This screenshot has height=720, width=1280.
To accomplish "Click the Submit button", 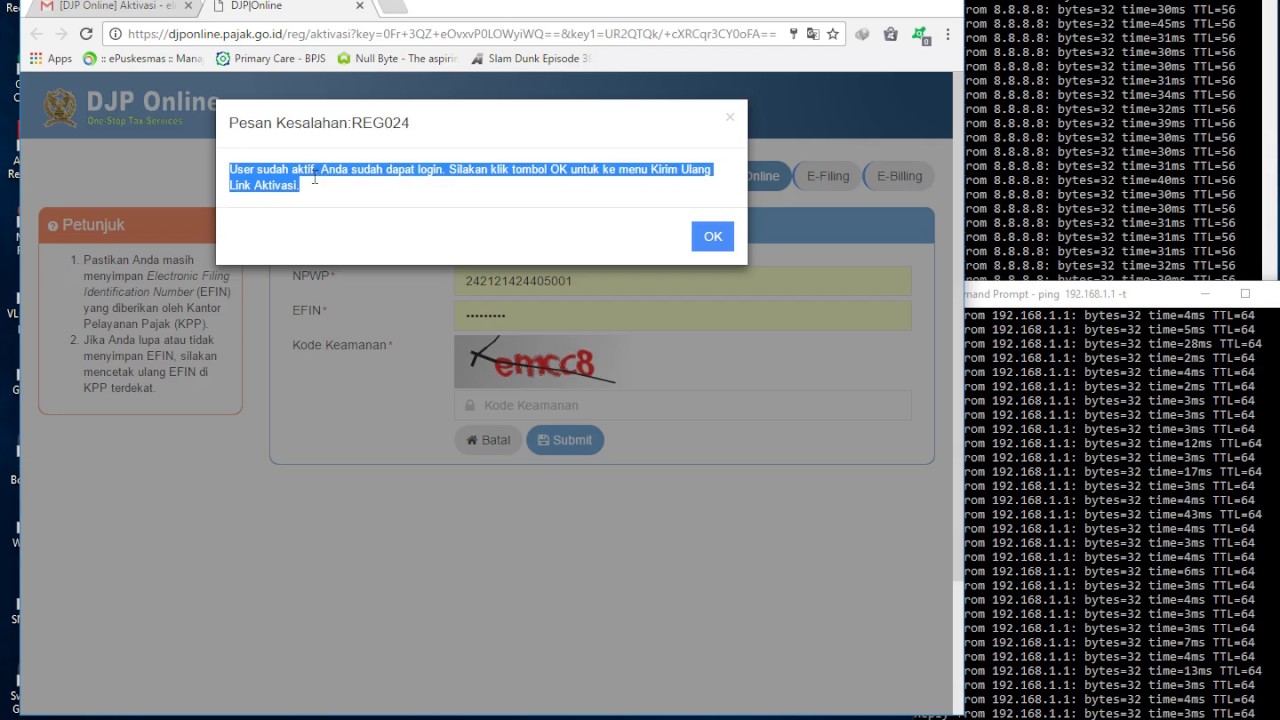I will coord(565,440).
